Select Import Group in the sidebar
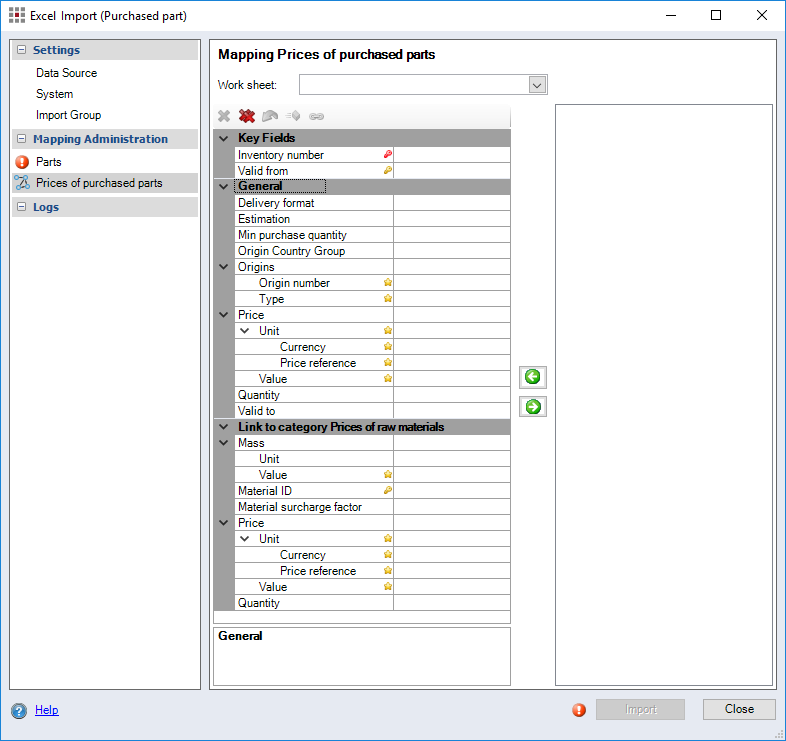 [x=68, y=115]
